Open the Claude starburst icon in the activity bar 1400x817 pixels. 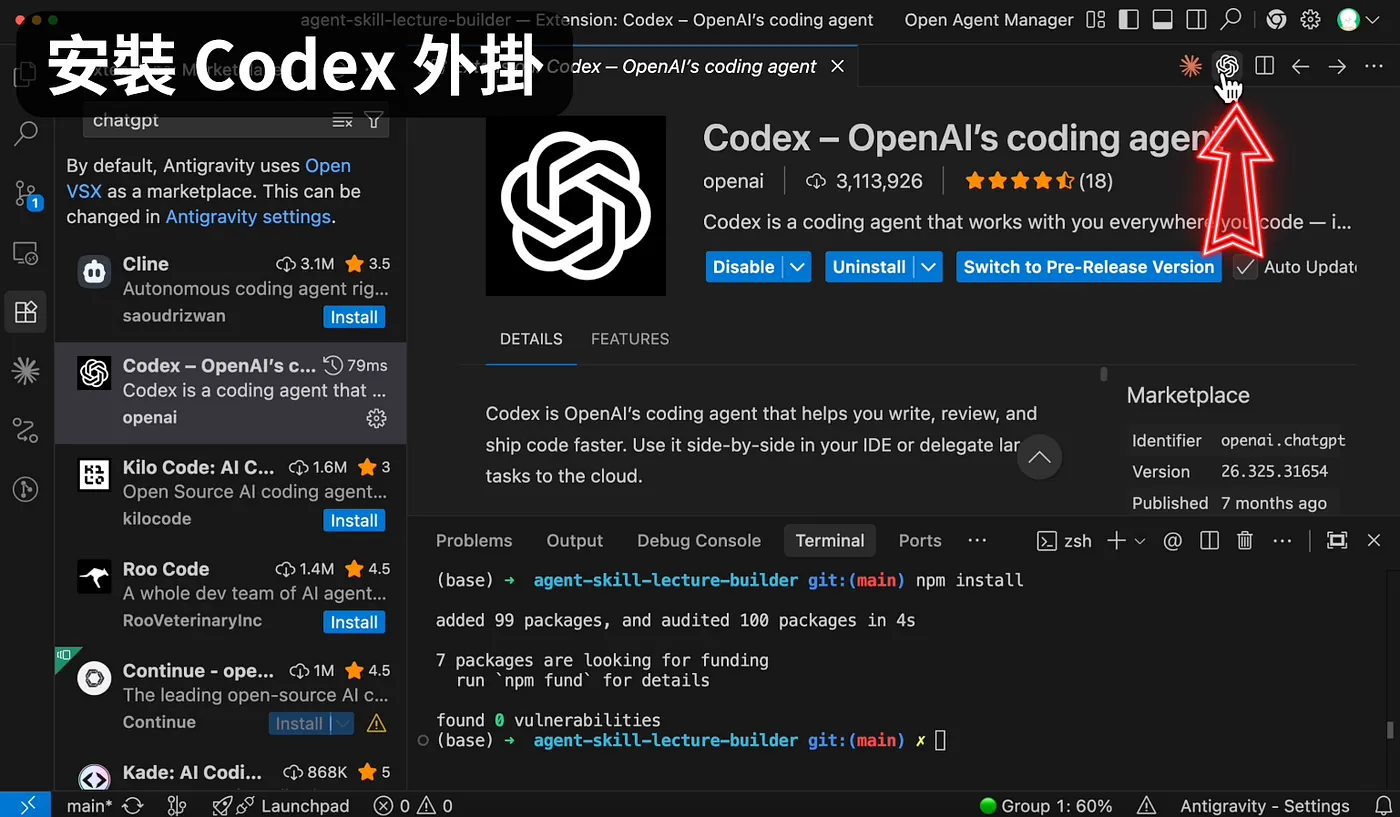(26, 372)
